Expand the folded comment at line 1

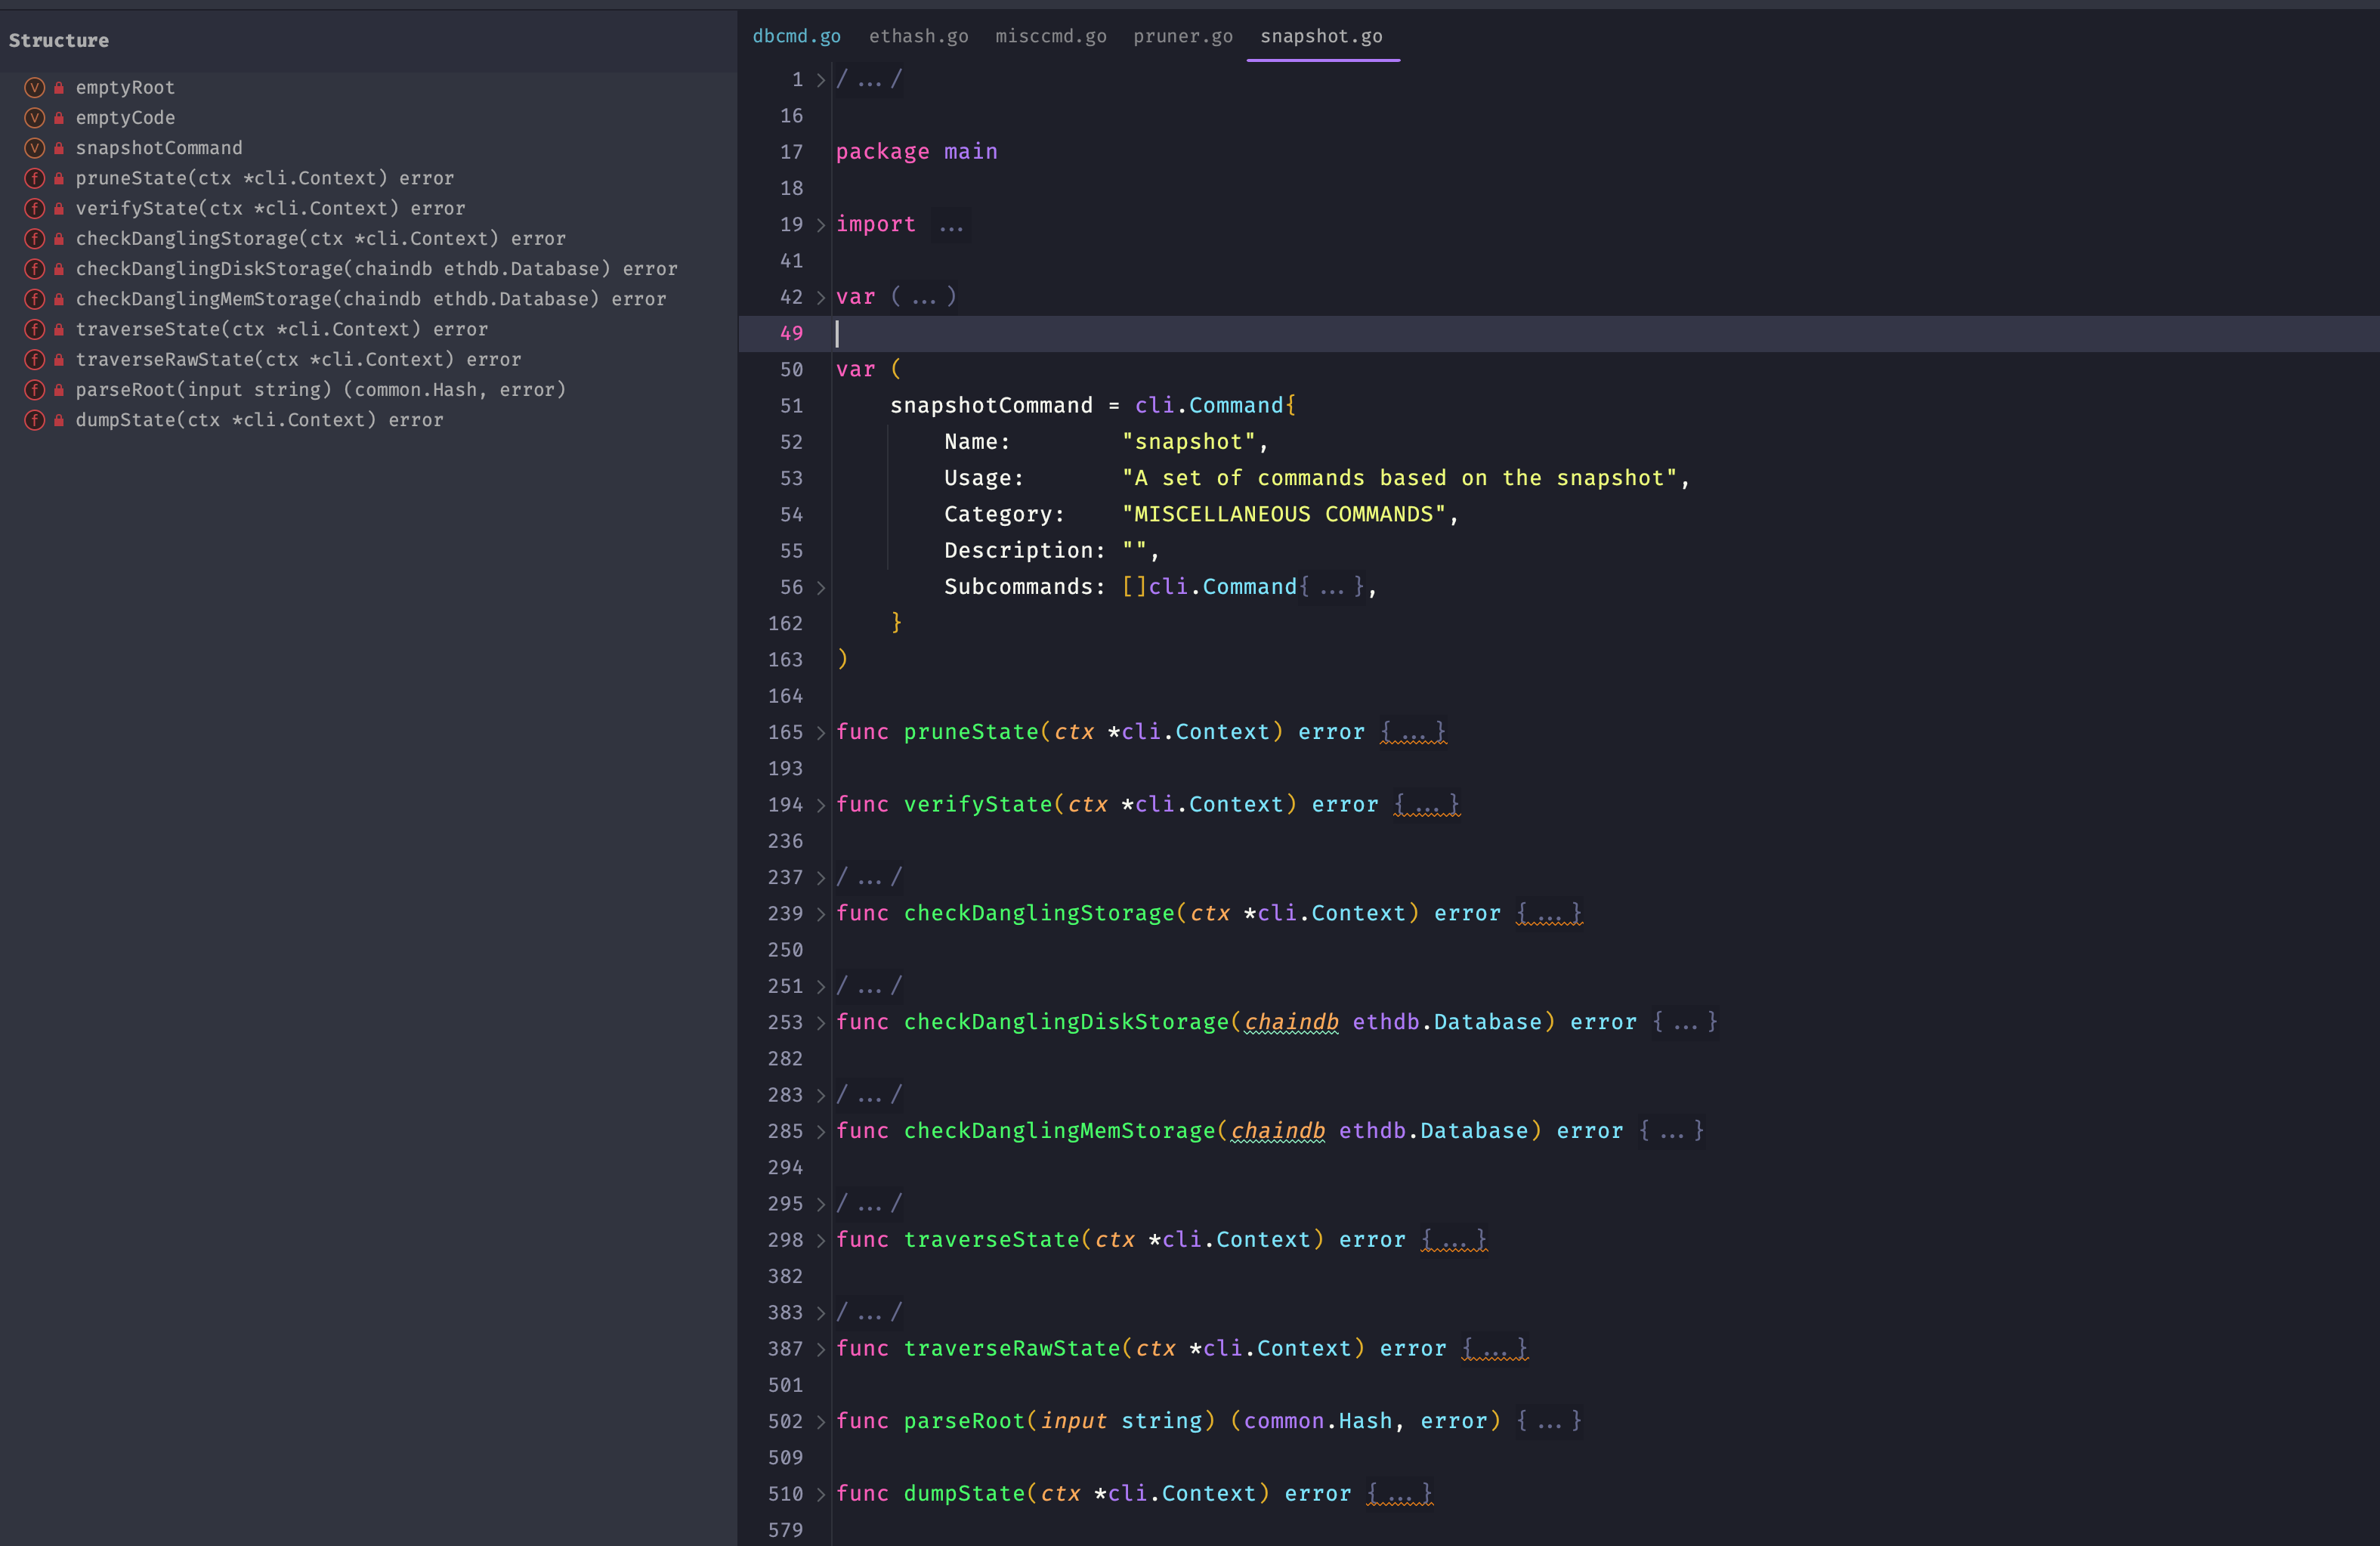821,80
